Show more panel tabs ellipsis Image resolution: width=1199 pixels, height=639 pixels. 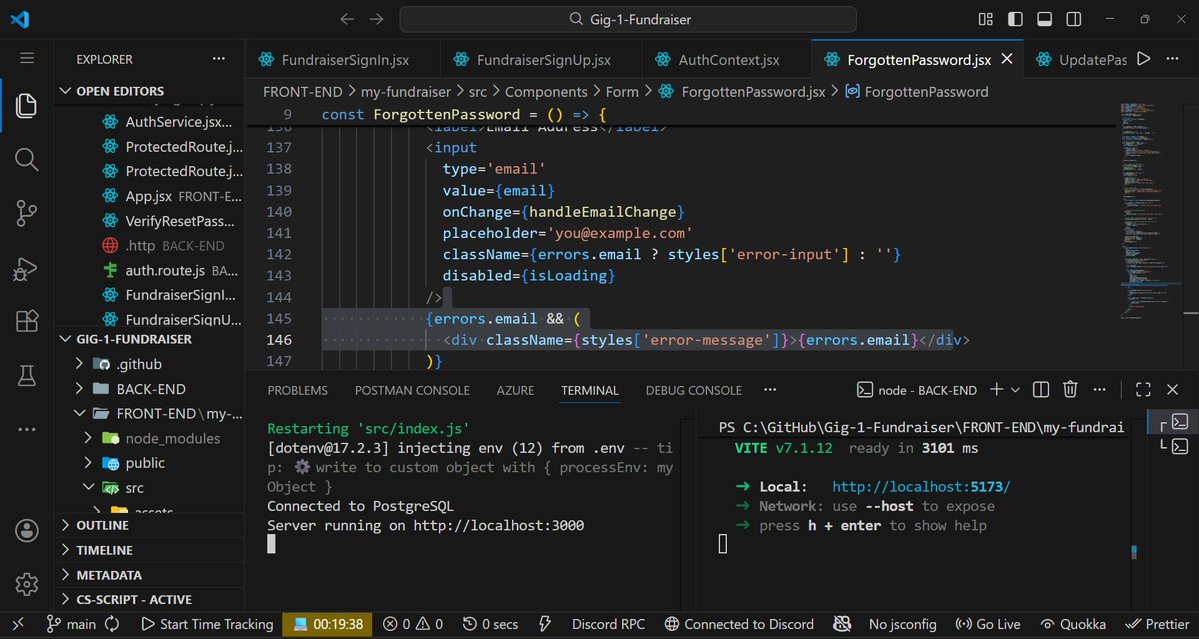pos(769,391)
